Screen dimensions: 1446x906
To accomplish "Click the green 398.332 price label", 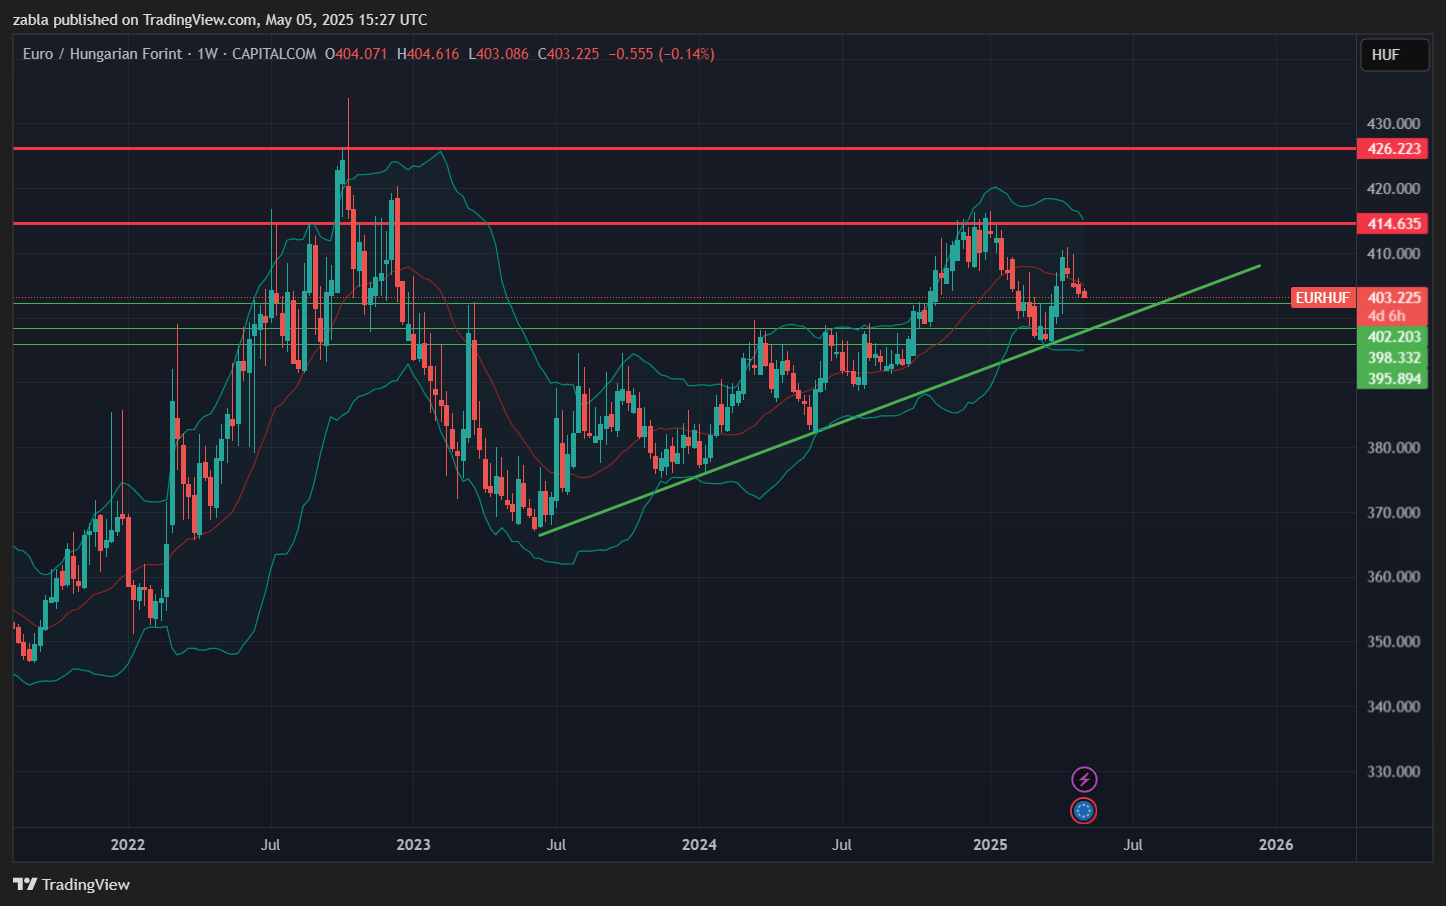I will click(x=1393, y=358).
